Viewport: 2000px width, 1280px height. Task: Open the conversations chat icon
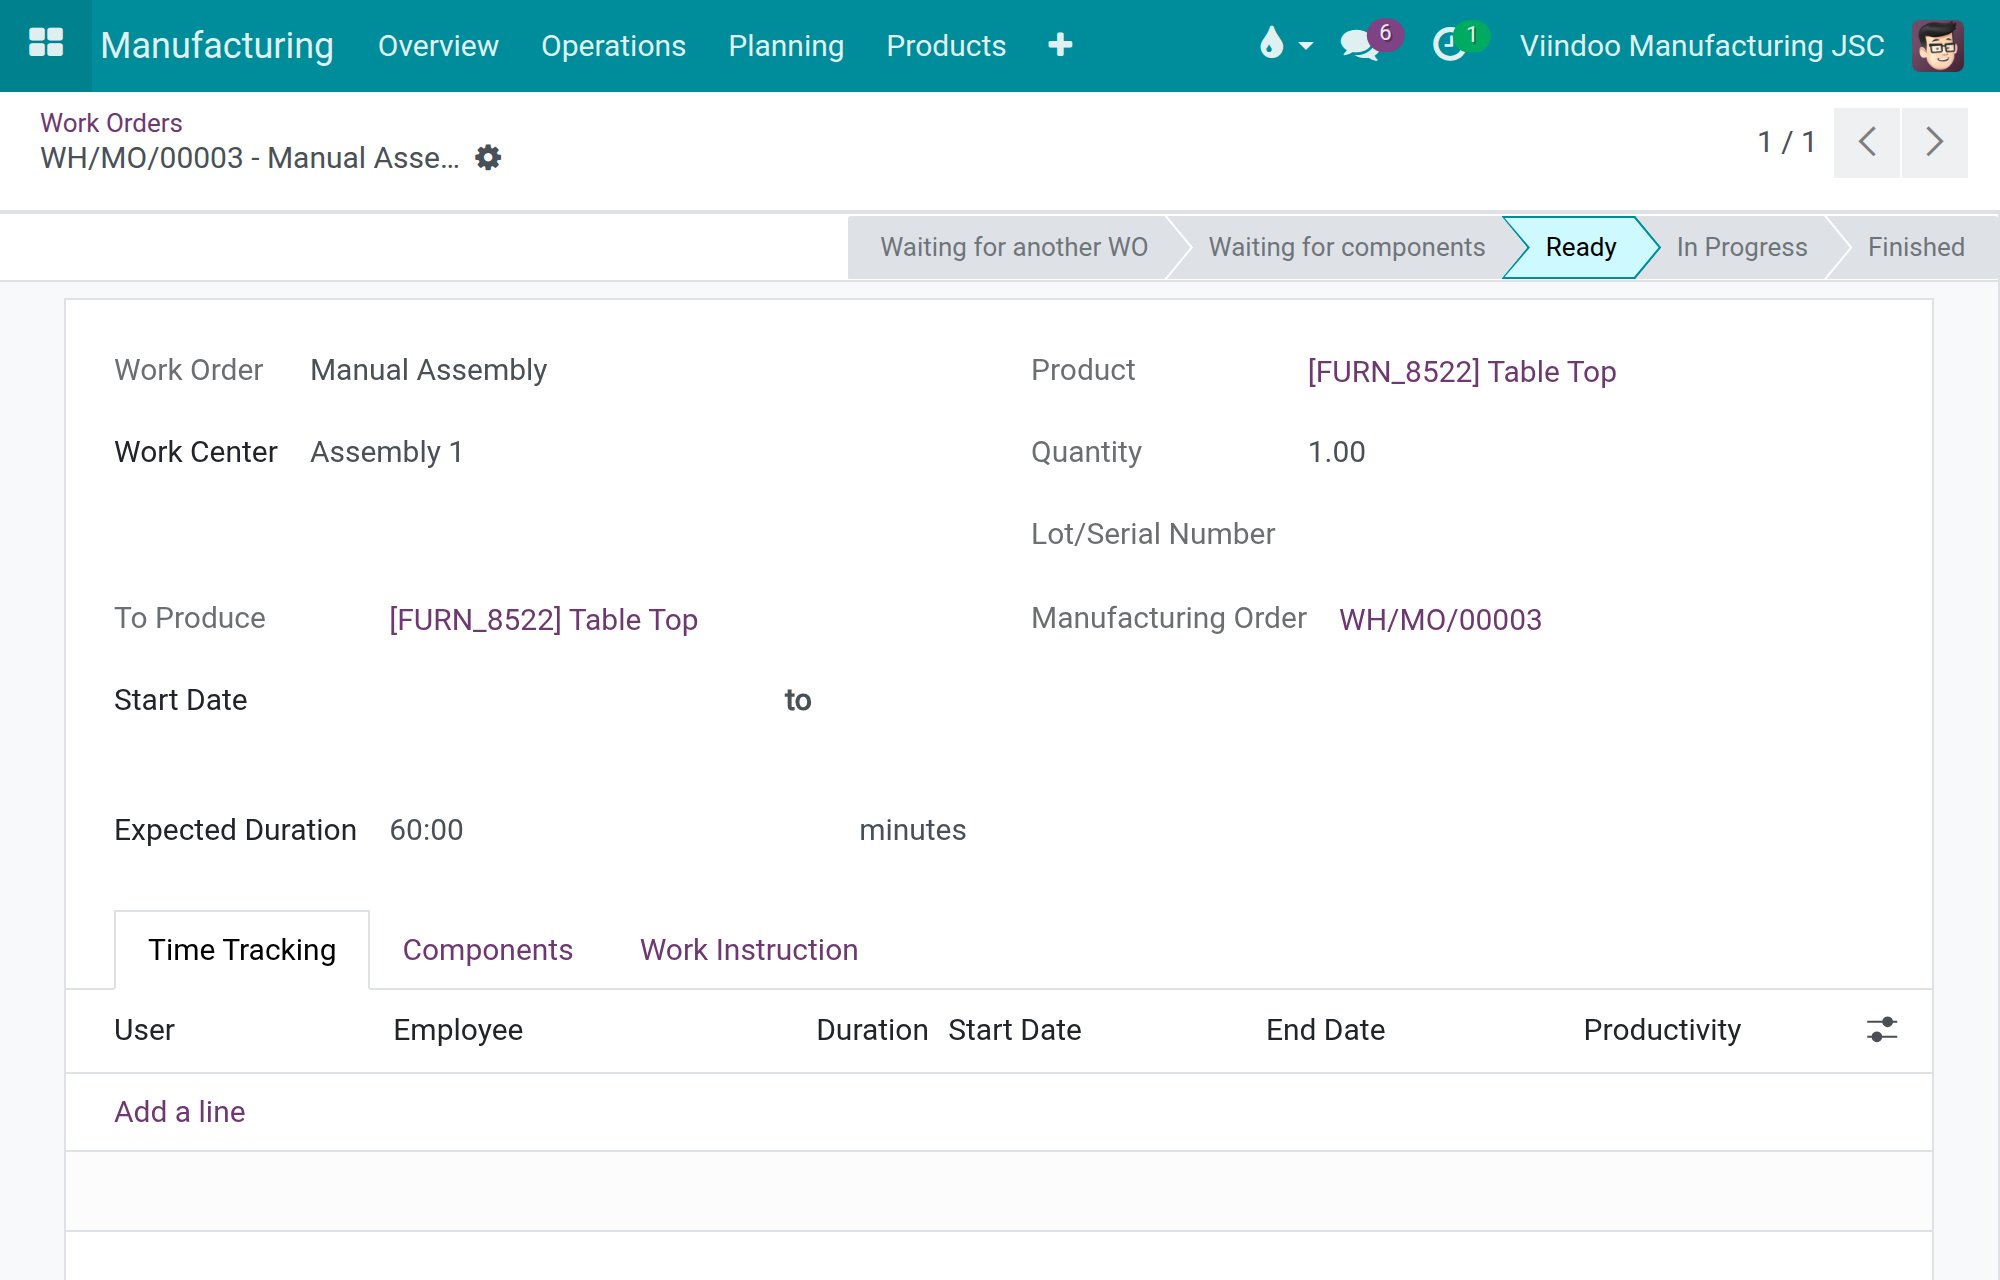pos(1360,44)
